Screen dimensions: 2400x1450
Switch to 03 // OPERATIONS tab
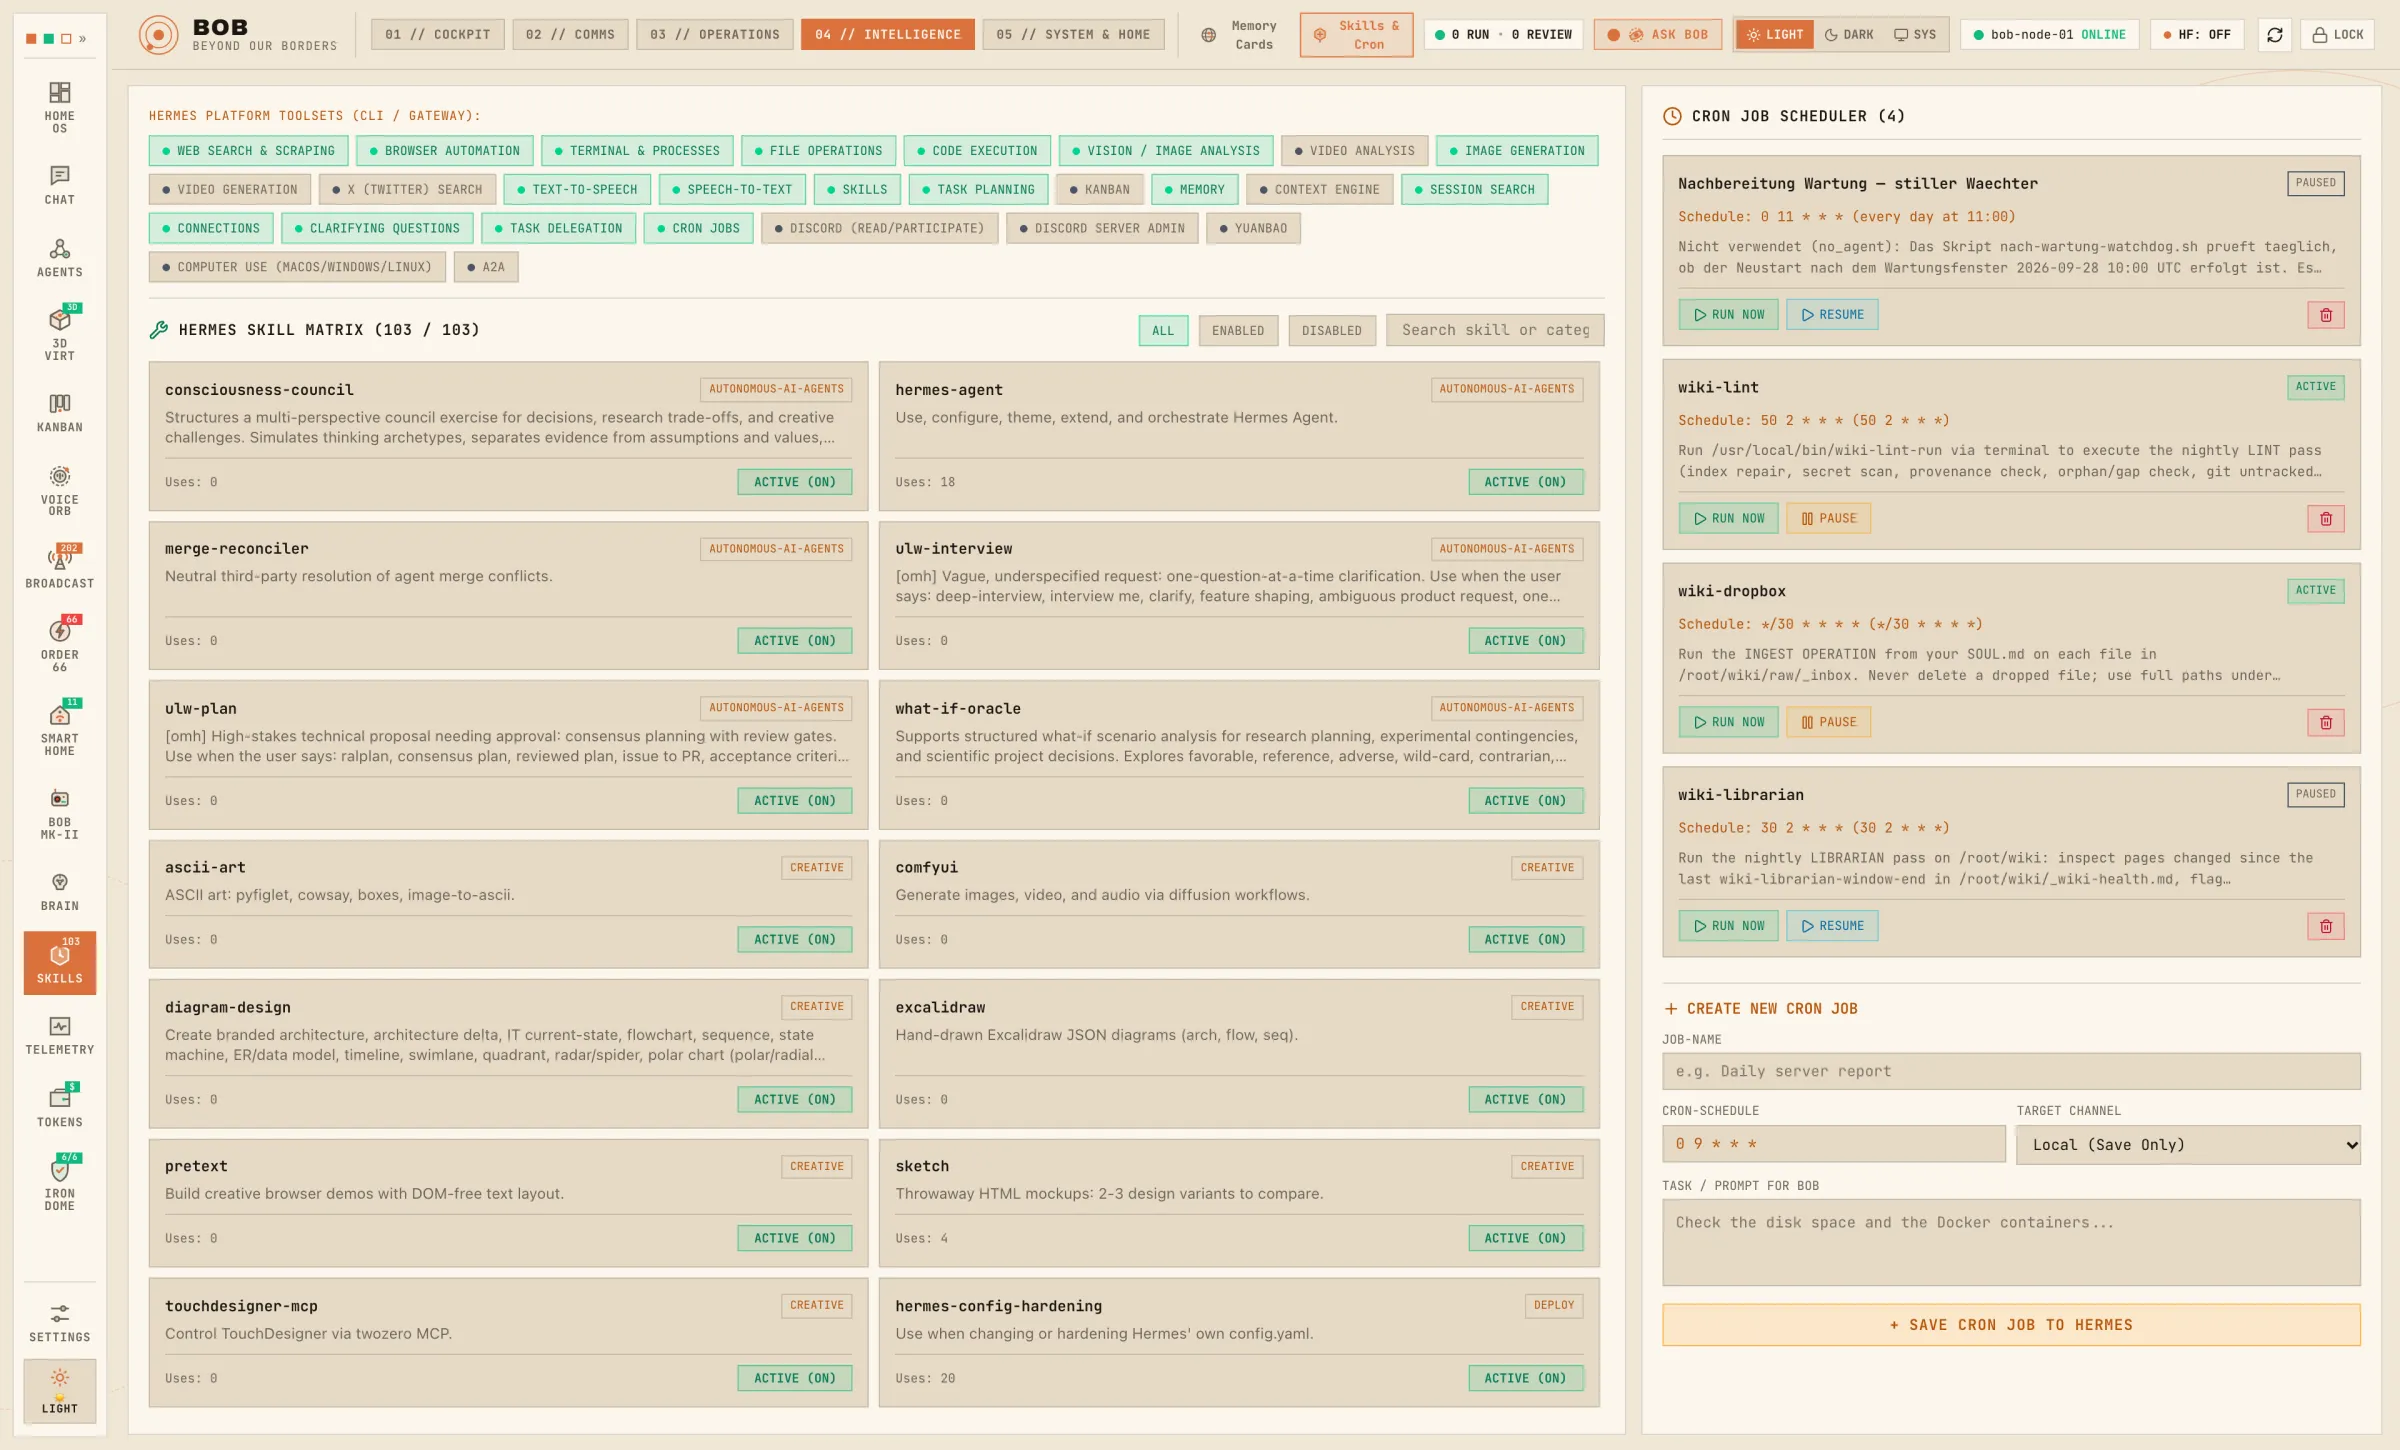pos(714,35)
